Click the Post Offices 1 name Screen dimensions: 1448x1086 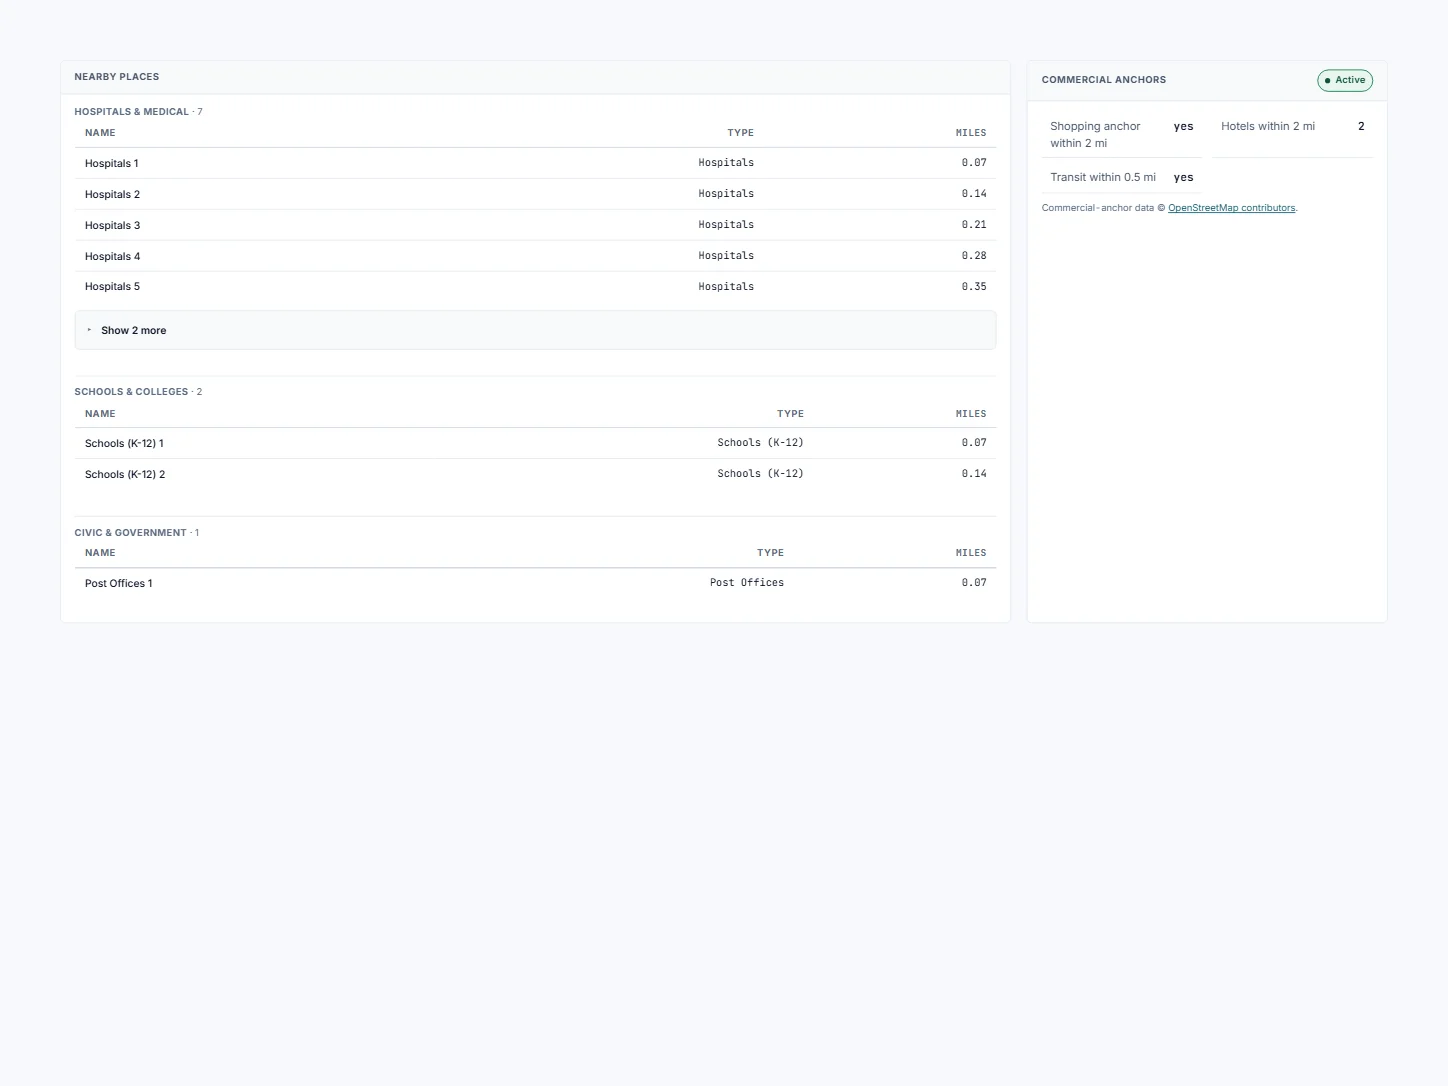[119, 583]
